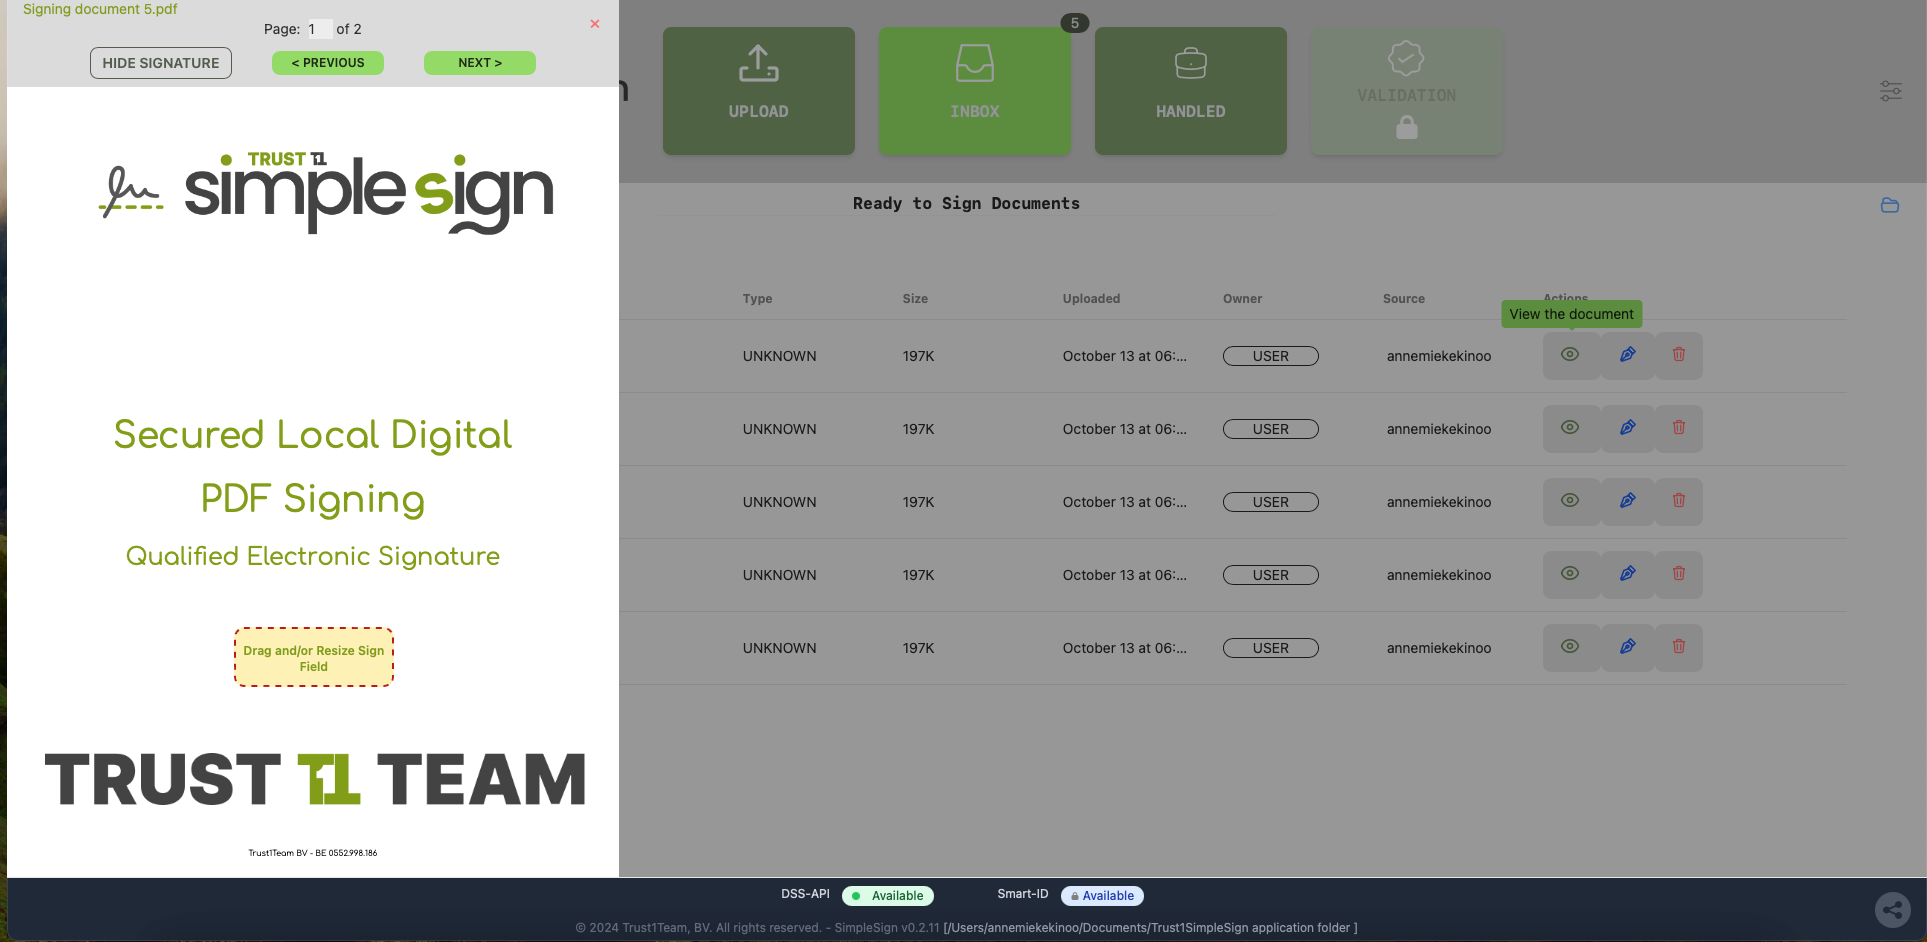
Task: Open the Handled tab
Action: 1191,91
